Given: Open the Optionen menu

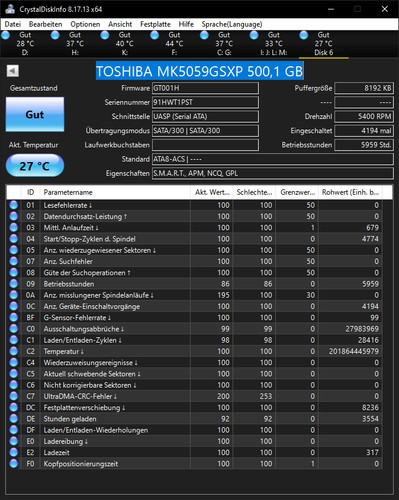Looking at the screenshot, I should pos(85,24).
